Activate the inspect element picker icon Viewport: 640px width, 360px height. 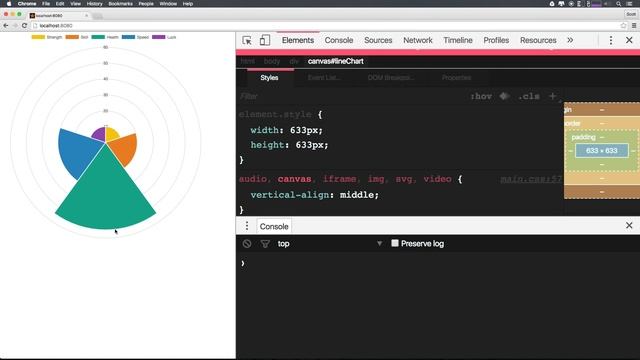pyautogui.click(x=247, y=40)
